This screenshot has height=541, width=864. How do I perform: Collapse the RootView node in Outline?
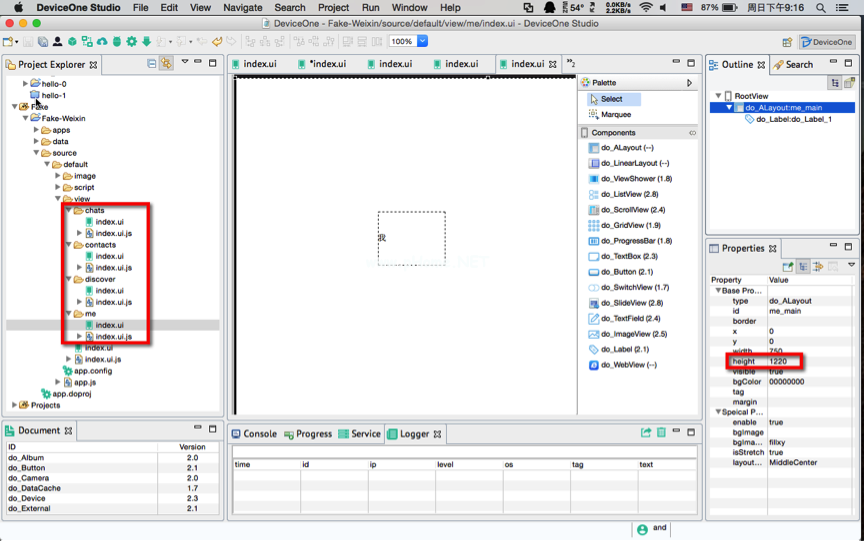(718, 96)
